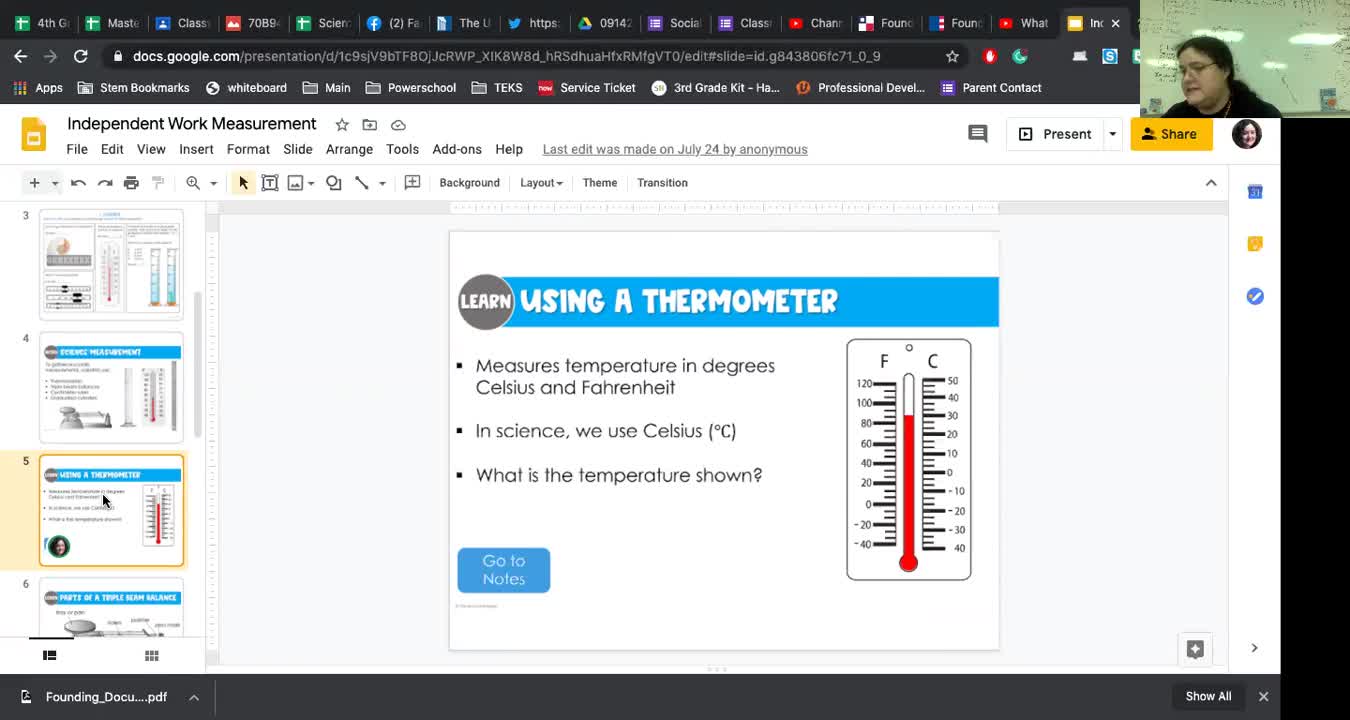Click Show All downloads
The width and height of the screenshot is (1350, 720).
tap(1208, 696)
